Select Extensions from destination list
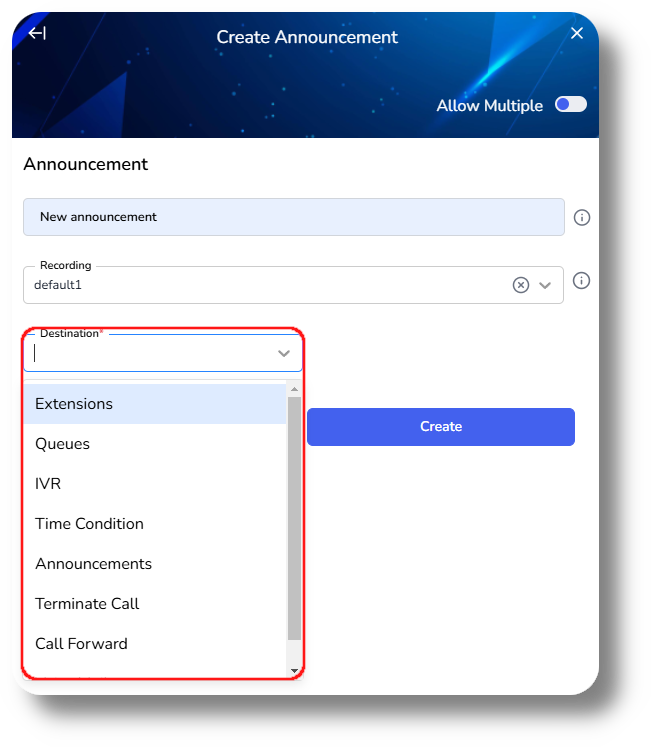This screenshot has height=747, width=651. tap(155, 404)
